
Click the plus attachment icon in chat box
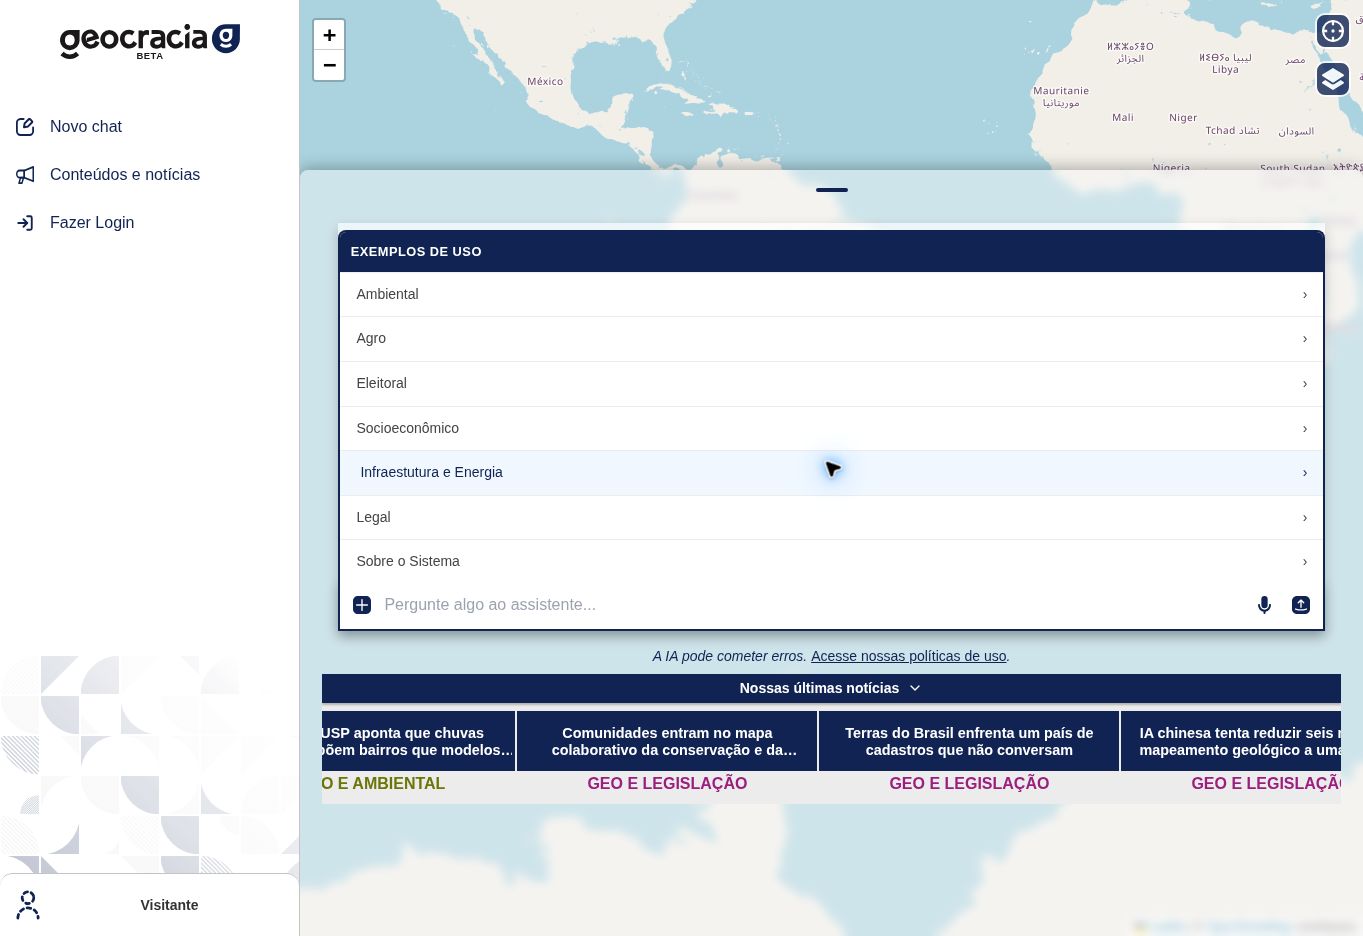362,605
